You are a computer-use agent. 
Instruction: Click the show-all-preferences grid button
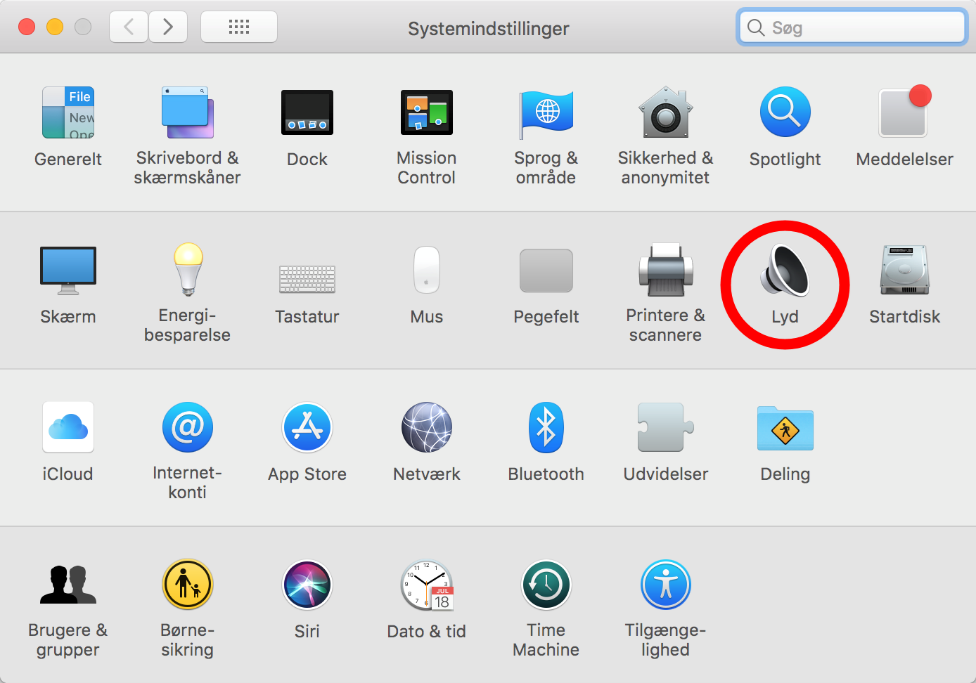pos(237,26)
